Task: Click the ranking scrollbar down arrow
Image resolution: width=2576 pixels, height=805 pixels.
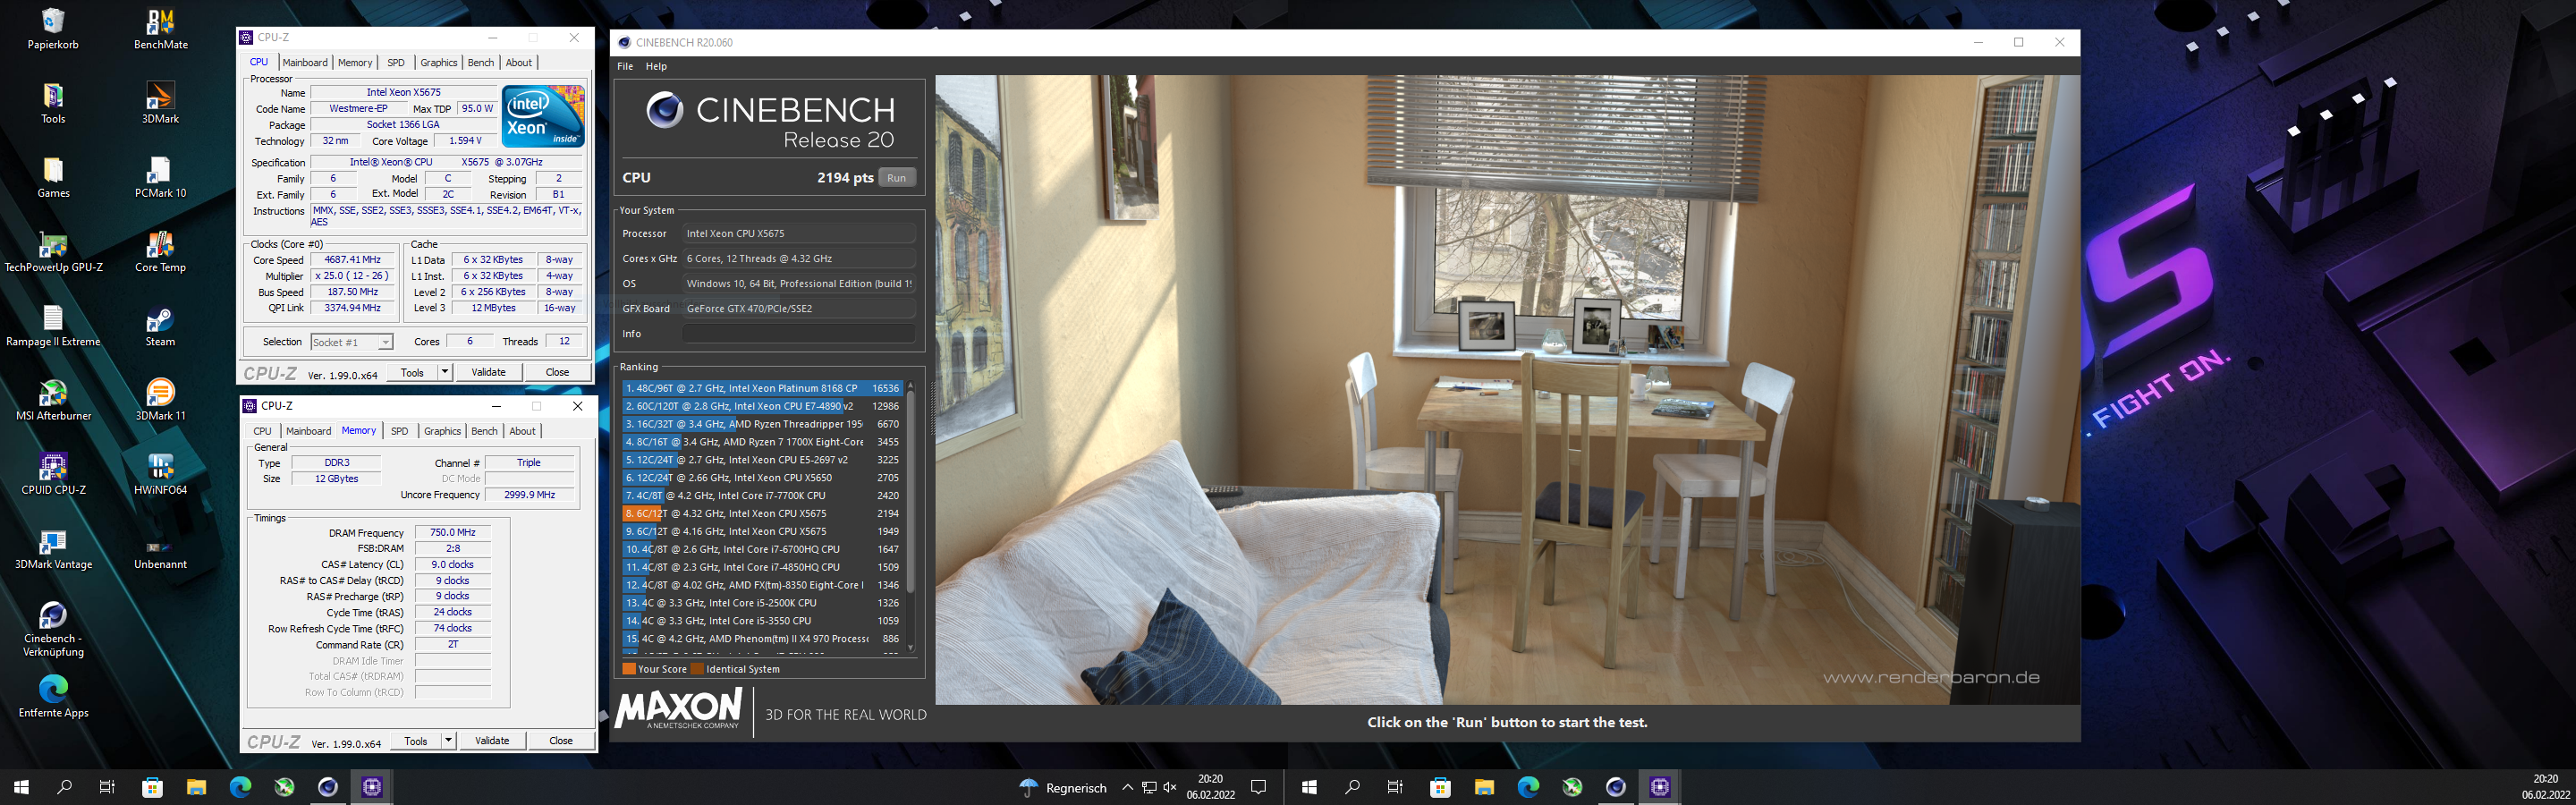Action: [910, 648]
